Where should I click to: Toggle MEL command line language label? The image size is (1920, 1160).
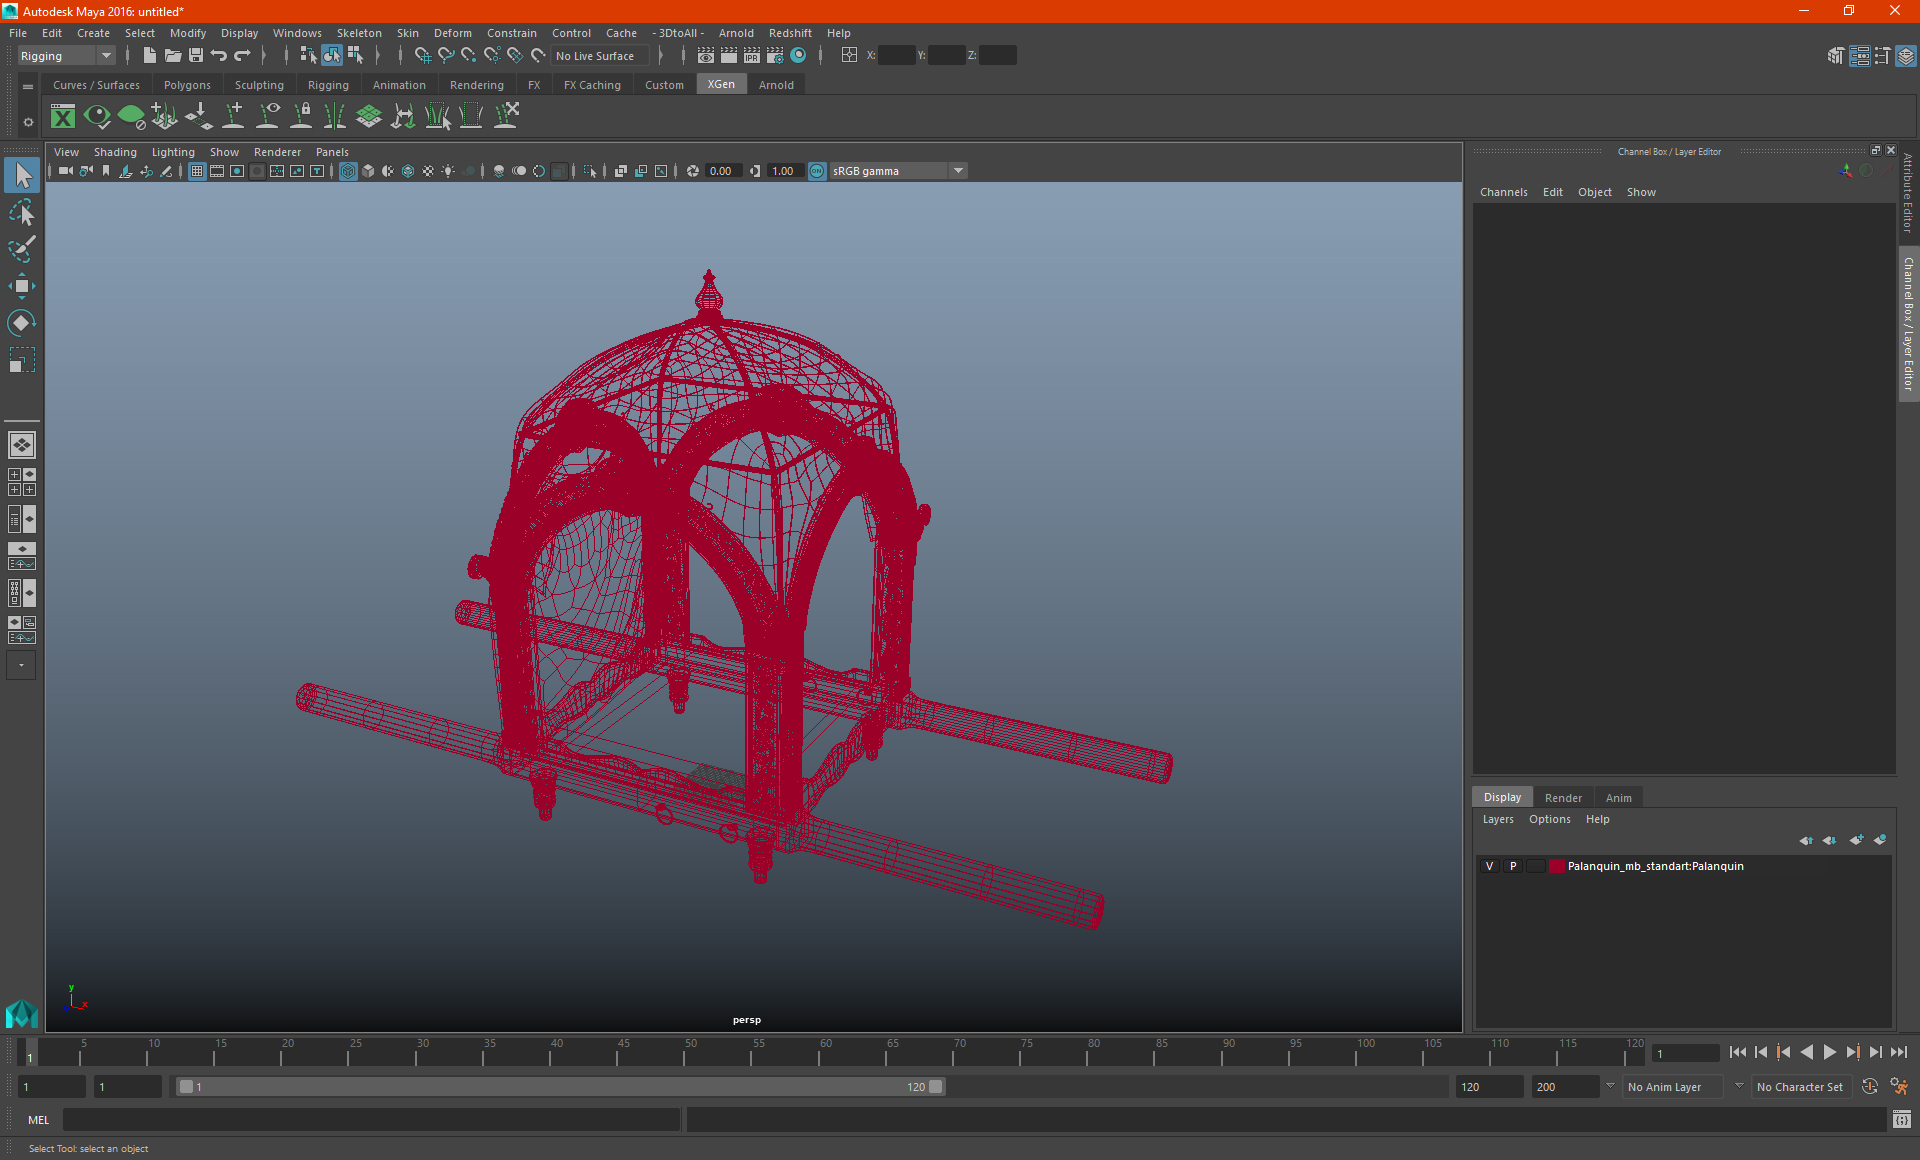(39, 1120)
